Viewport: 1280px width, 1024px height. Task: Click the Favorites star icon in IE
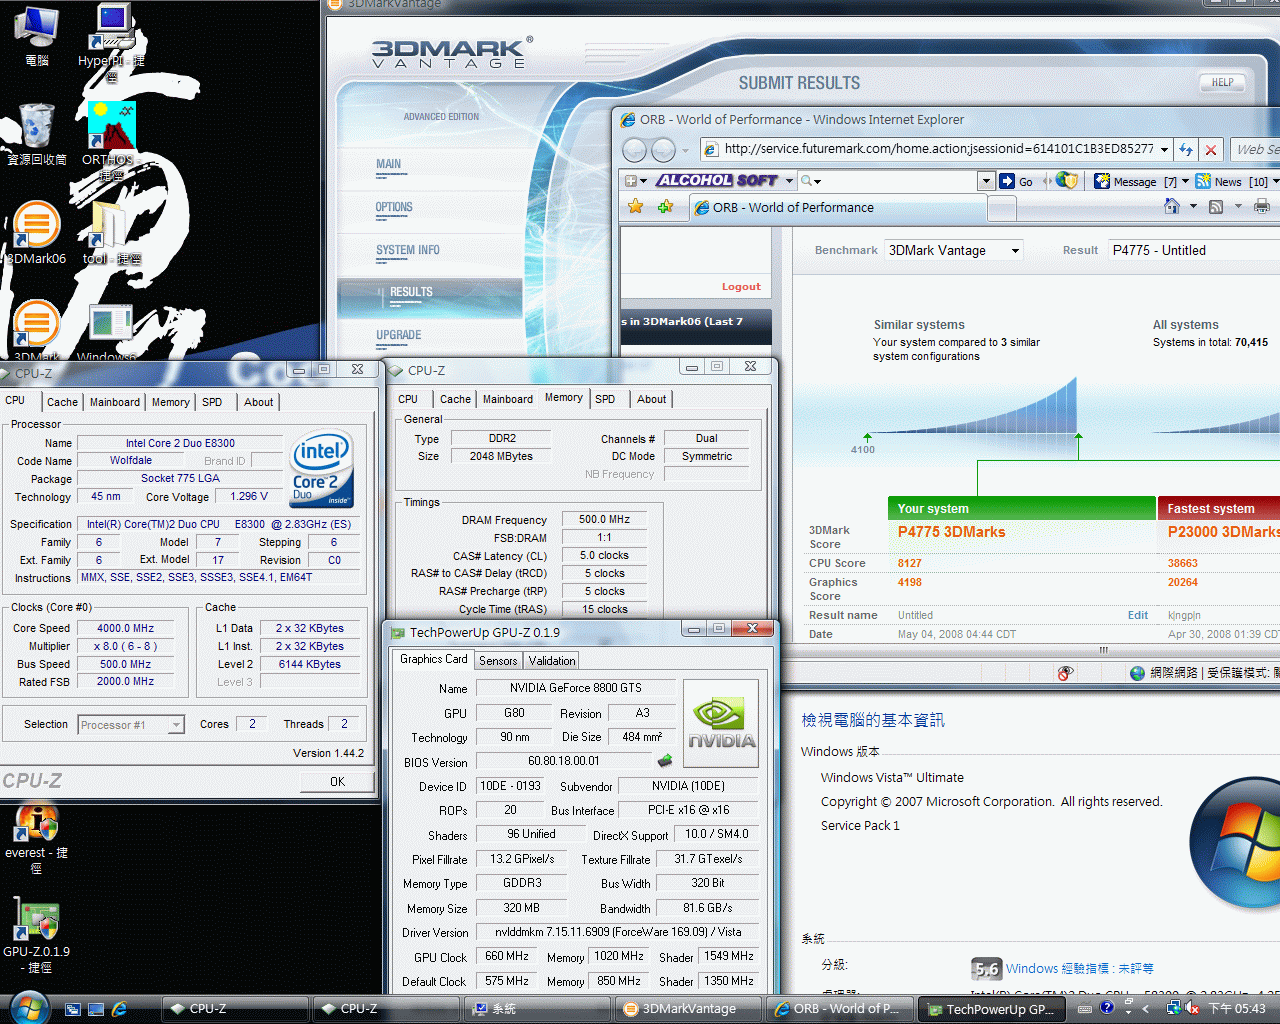635,207
